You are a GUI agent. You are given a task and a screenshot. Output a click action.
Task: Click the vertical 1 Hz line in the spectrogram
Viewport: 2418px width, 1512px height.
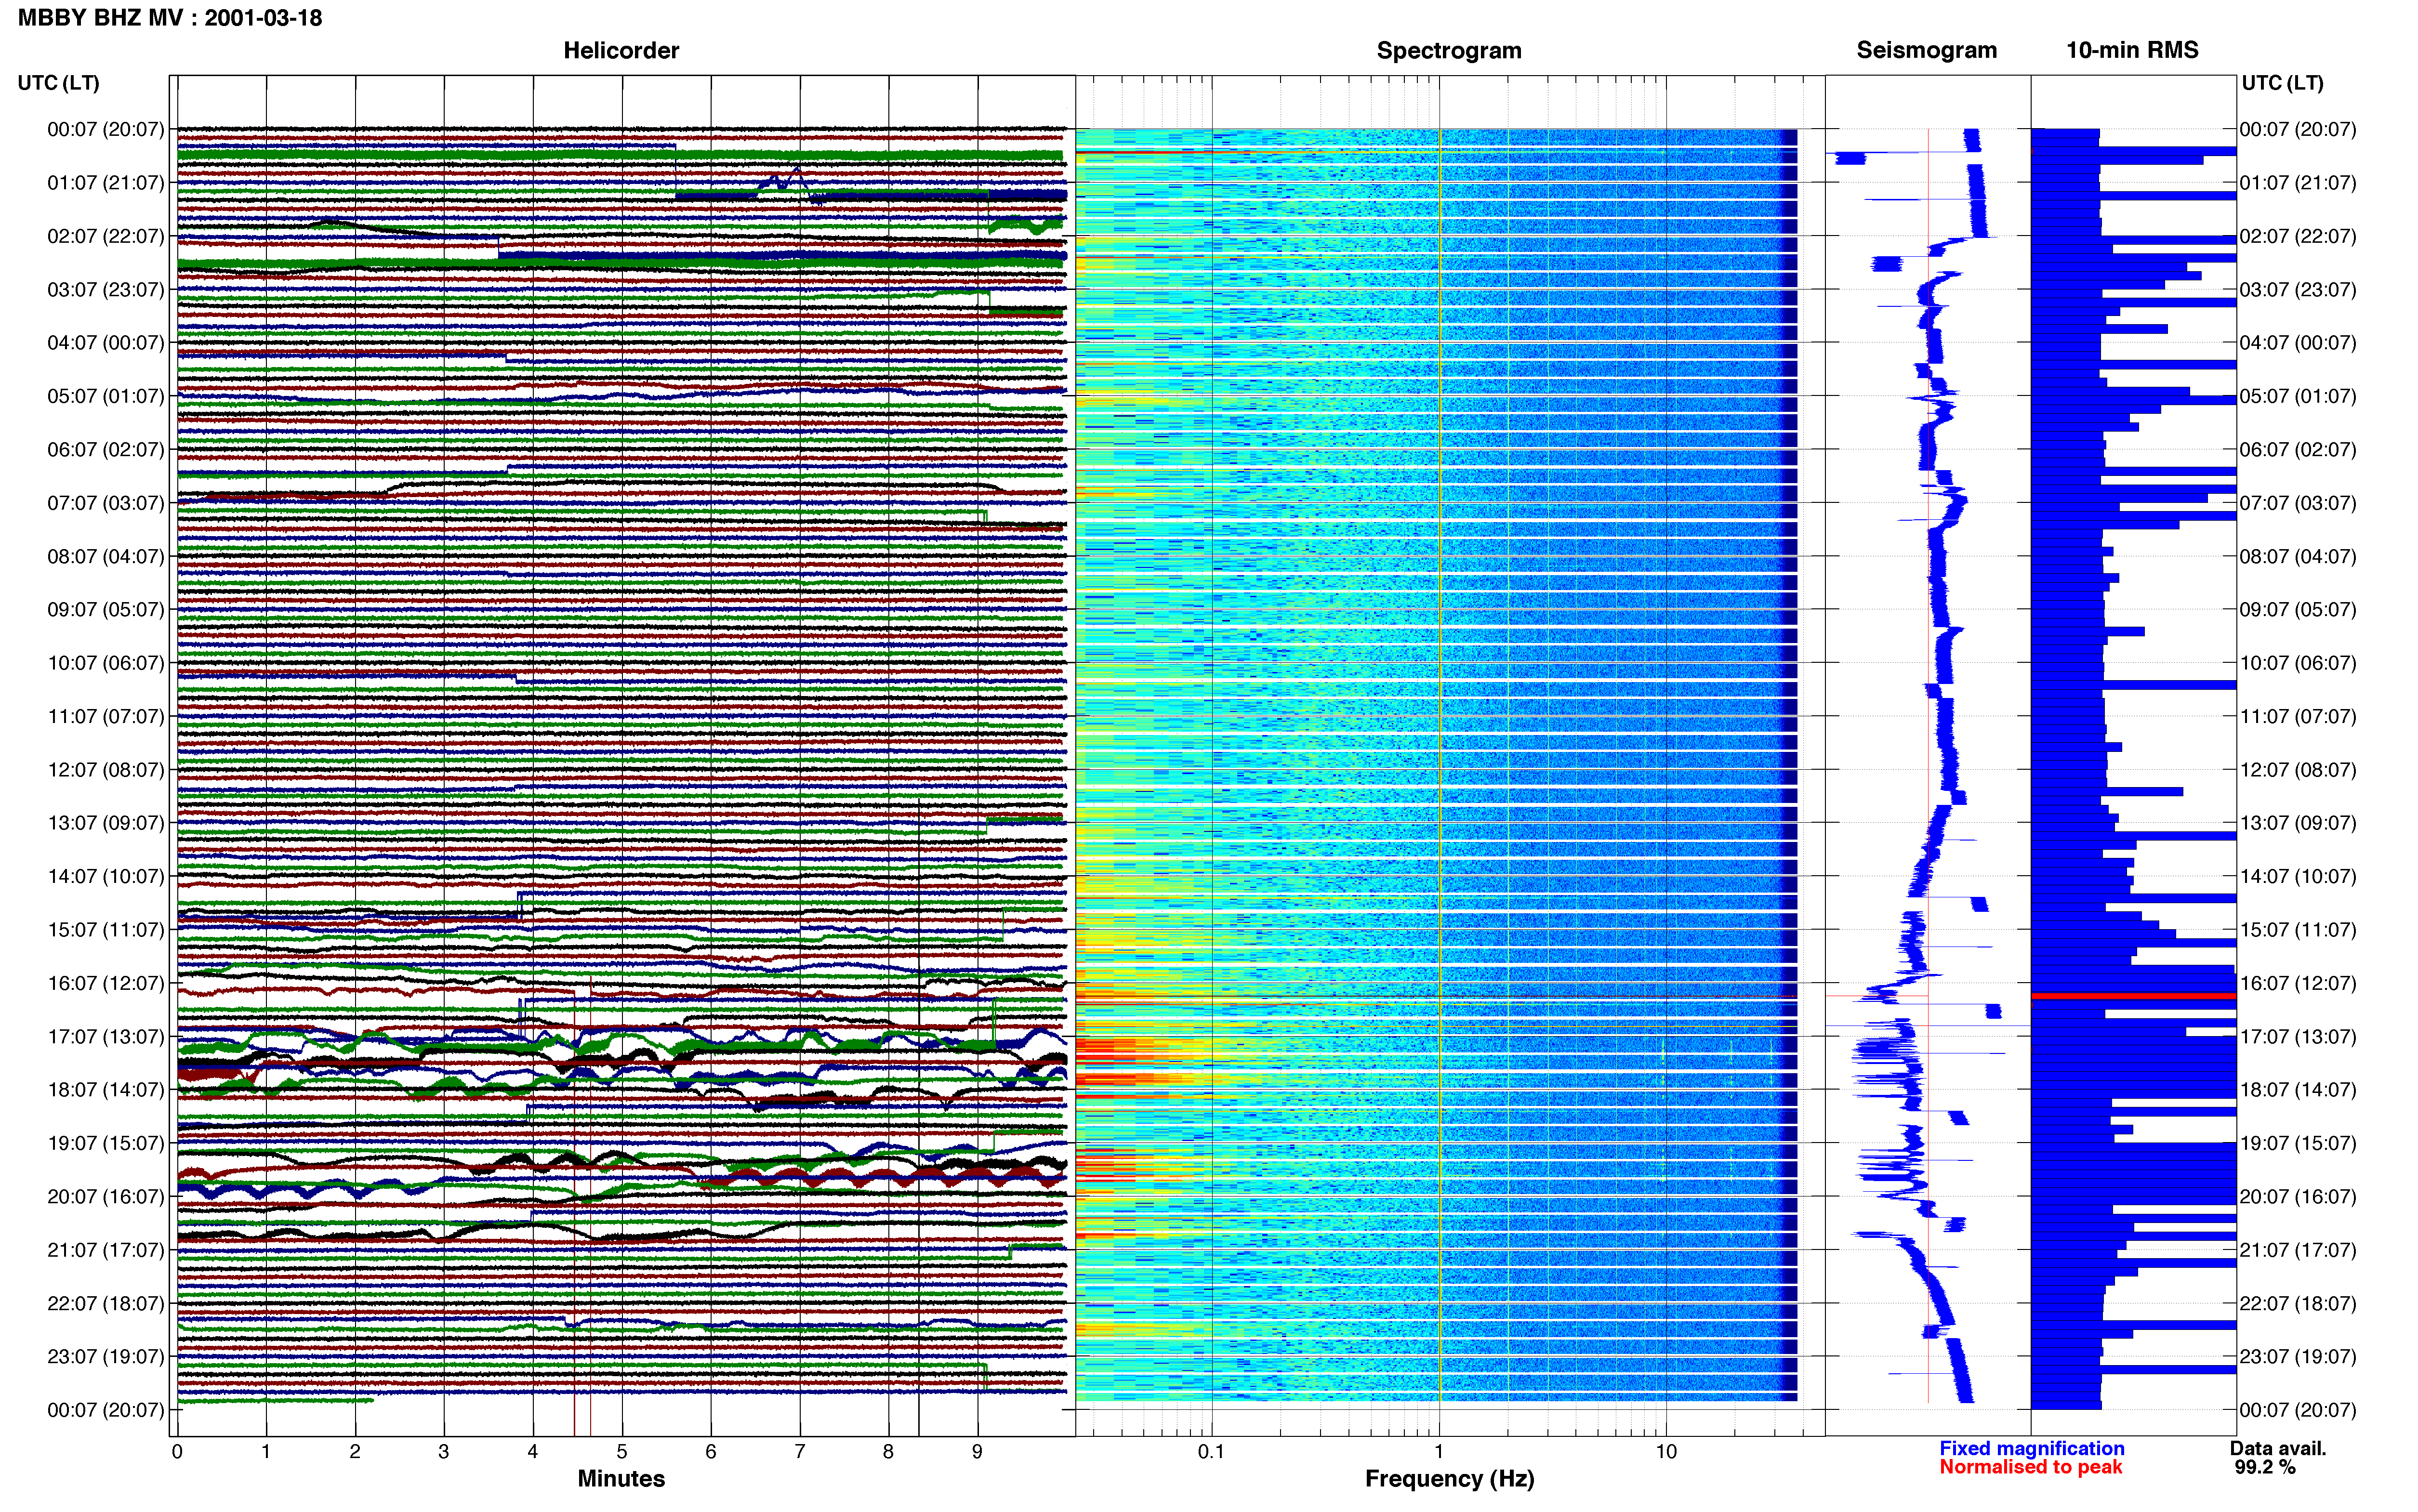(1439, 764)
